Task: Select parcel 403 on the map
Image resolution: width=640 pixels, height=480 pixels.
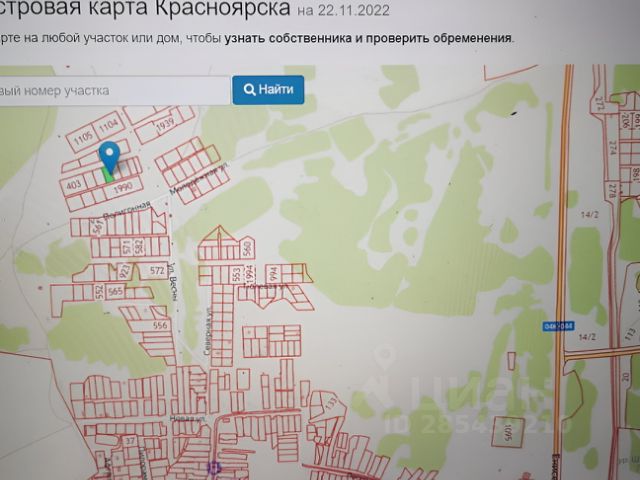Action: [73, 184]
